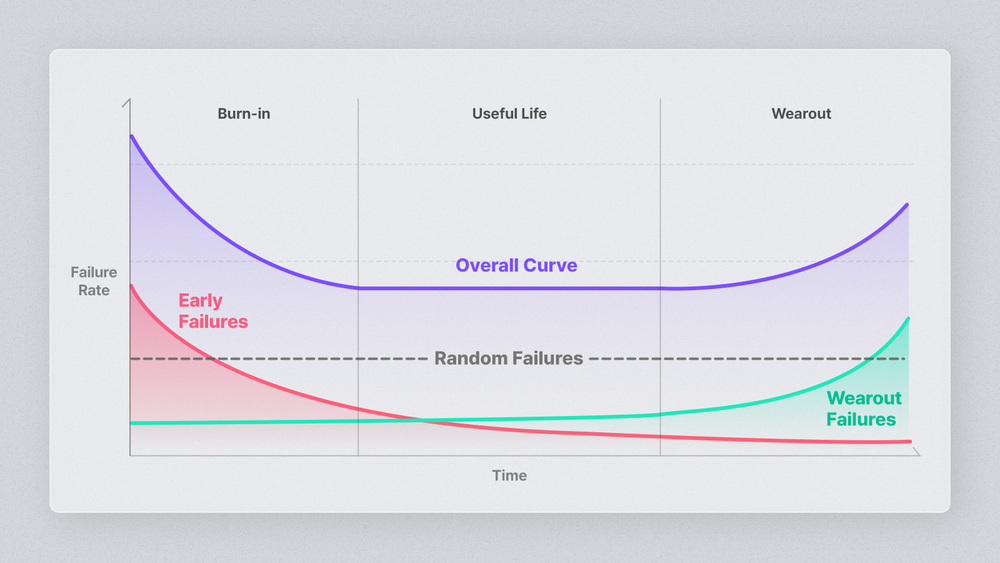Click the green curve's rising end at right

[908, 319]
